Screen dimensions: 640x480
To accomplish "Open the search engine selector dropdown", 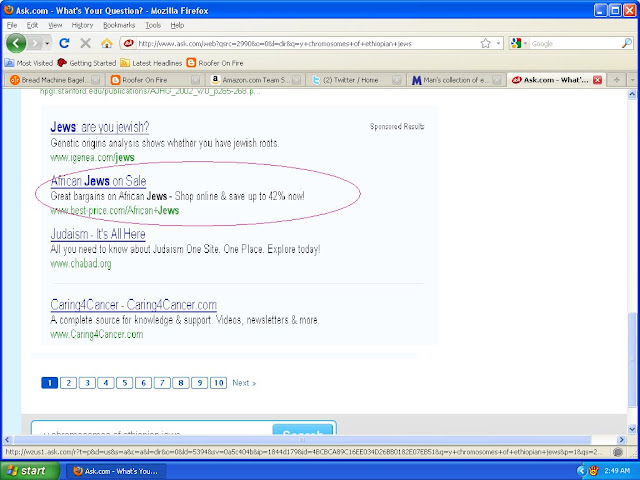I will [x=519, y=43].
